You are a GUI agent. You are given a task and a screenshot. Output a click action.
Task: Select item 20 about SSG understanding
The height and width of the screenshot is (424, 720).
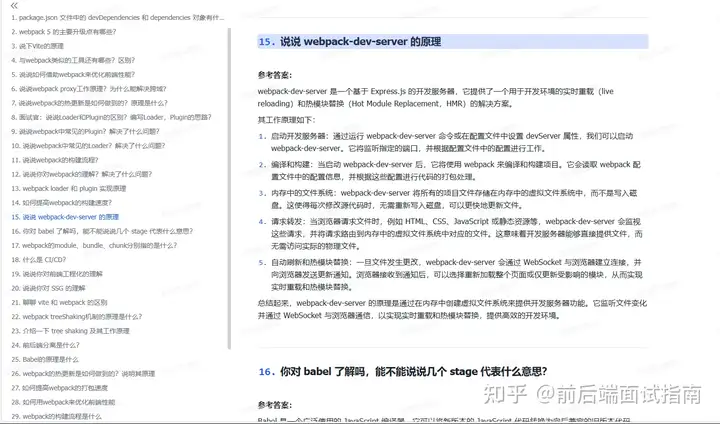[x=68, y=287]
